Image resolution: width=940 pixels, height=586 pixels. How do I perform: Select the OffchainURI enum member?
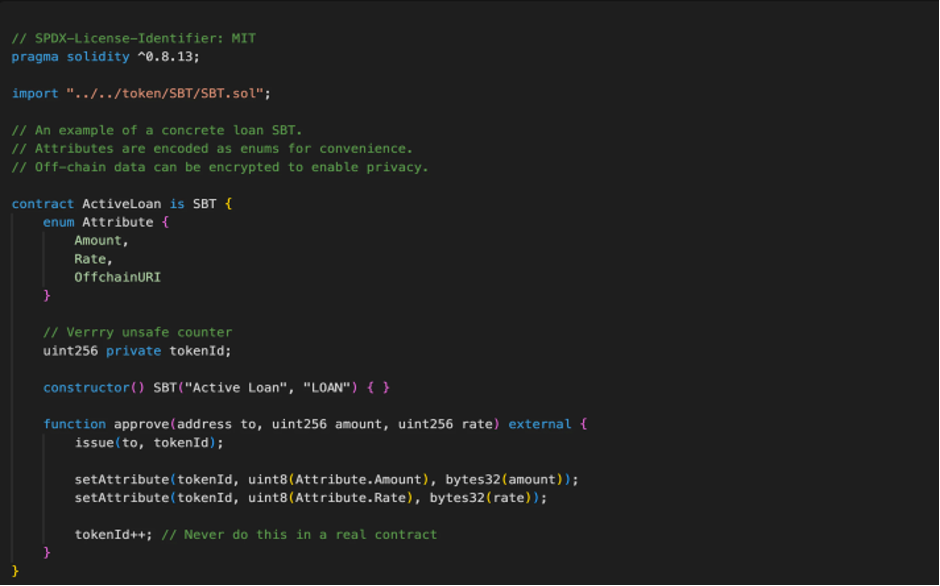(x=117, y=277)
